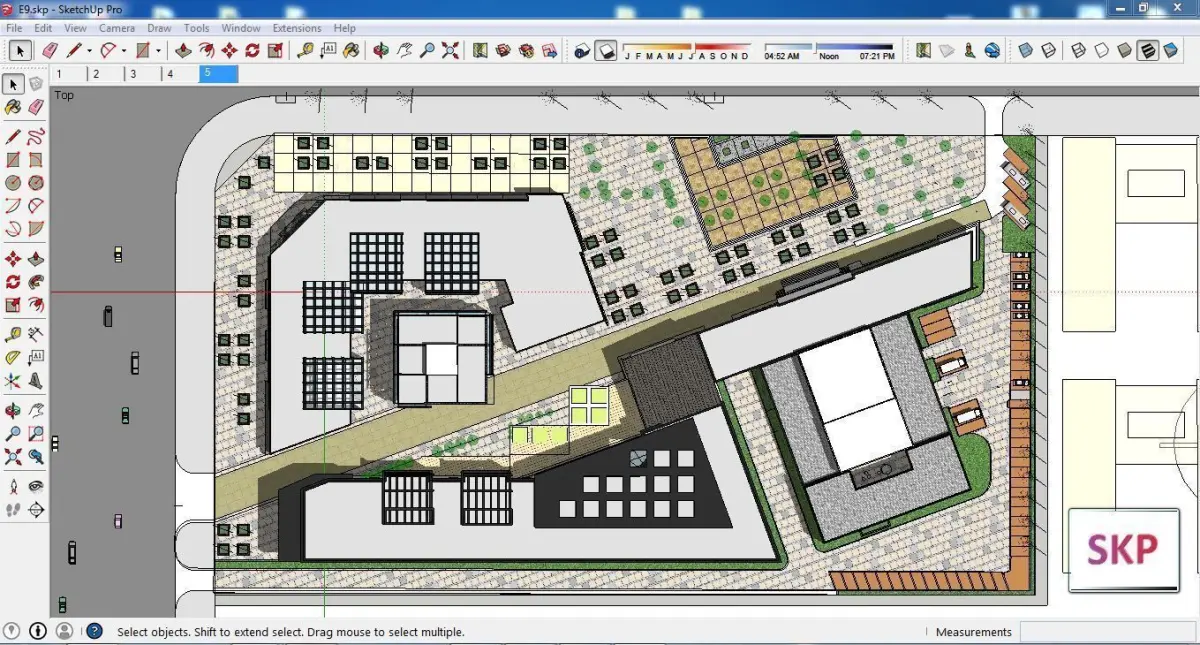
Task: Toggle Back Edges style
Action: pyautogui.click(x=1048, y=50)
